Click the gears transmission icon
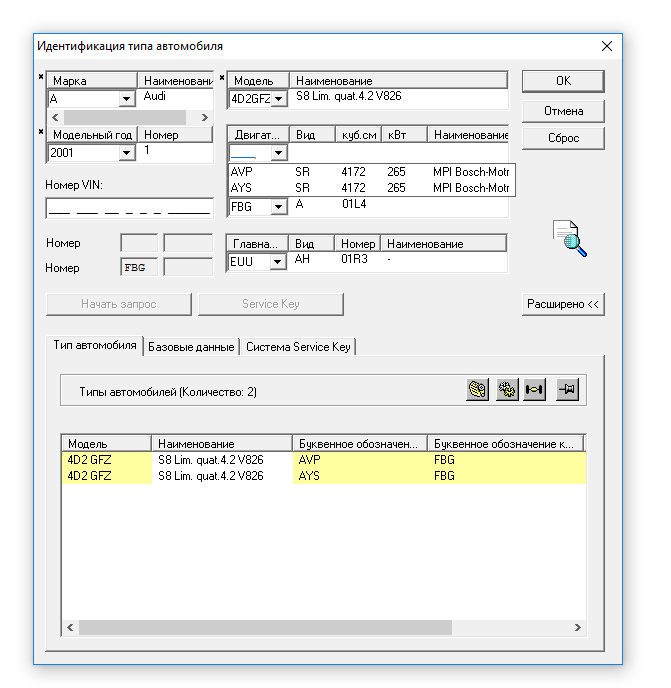Screen dimensions: 671x688 [507, 391]
